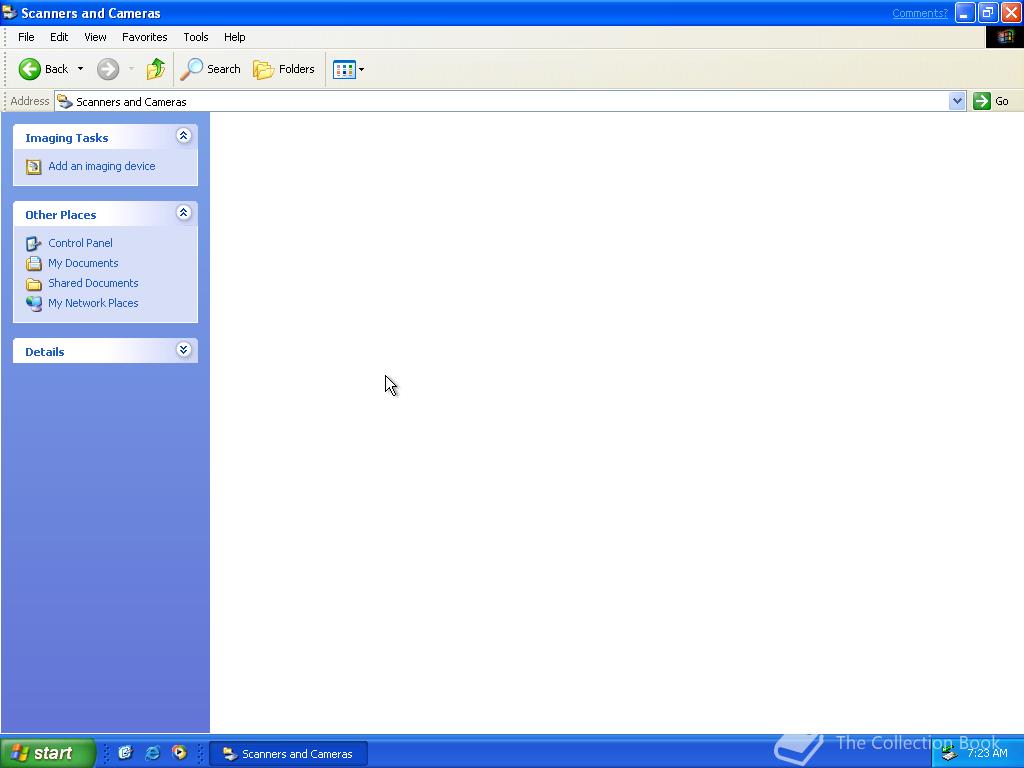Minimize the Scanners and Cameras window
The height and width of the screenshot is (768, 1024).
point(965,13)
